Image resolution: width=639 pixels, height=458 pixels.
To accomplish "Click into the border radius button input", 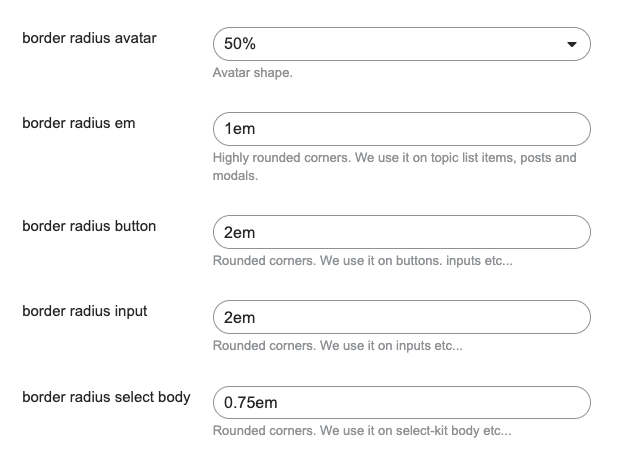I will click(400, 232).
